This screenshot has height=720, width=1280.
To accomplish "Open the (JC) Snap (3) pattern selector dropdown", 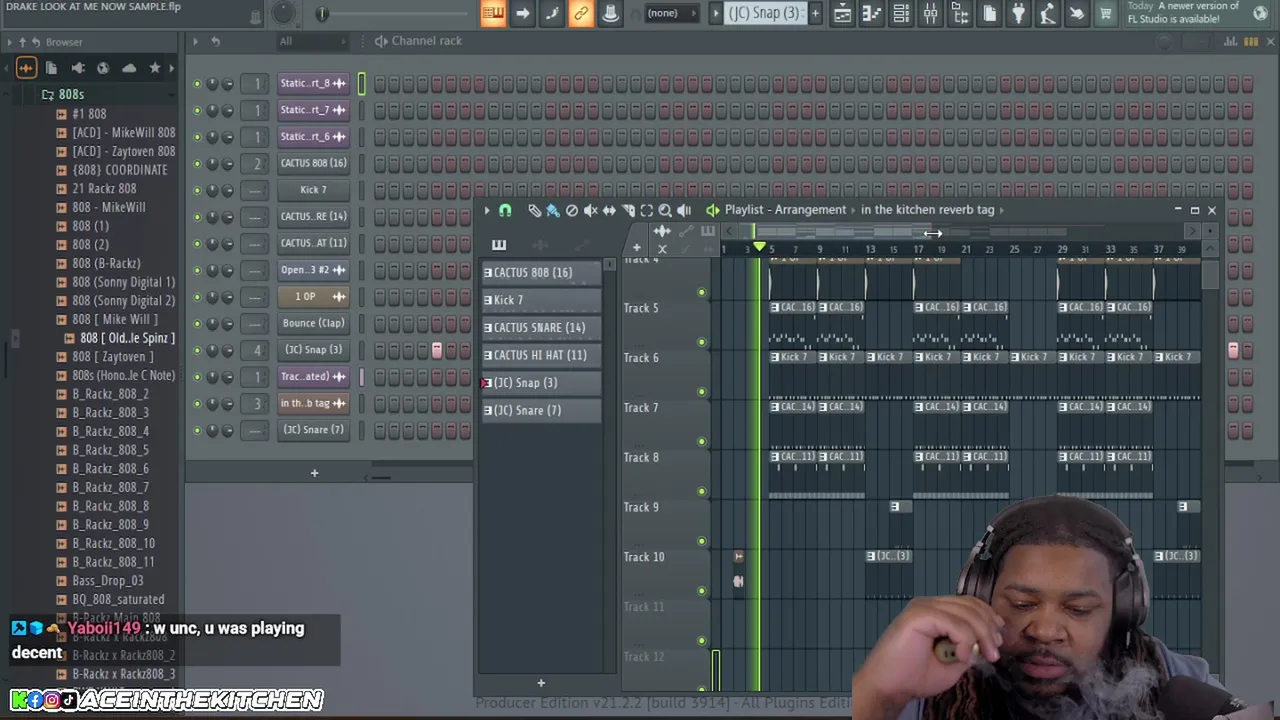I will [764, 13].
